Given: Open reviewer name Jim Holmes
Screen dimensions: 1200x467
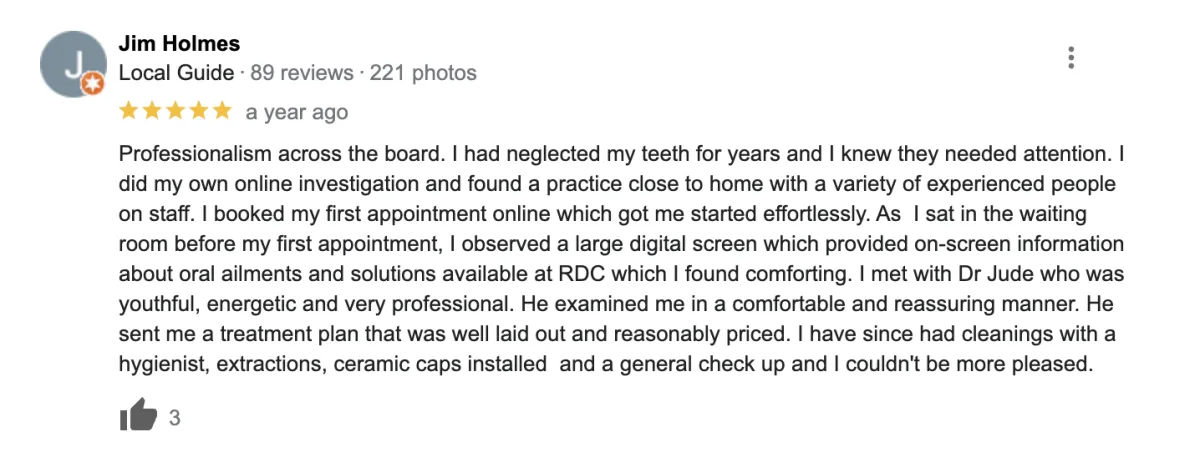Looking at the screenshot, I should click(179, 43).
